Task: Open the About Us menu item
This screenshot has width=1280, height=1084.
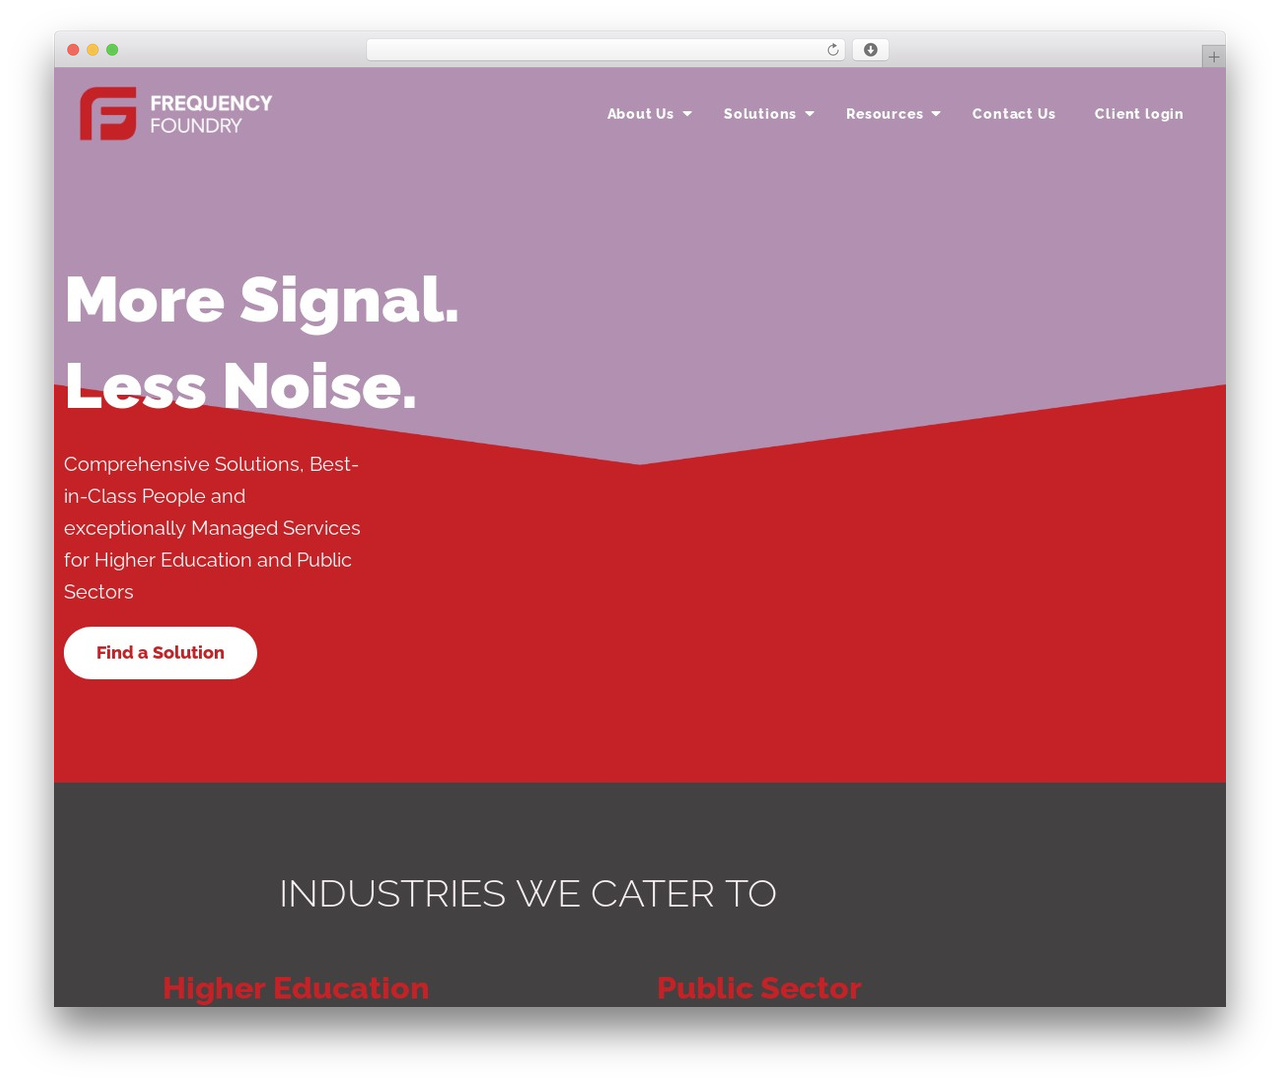Action: click(640, 114)
